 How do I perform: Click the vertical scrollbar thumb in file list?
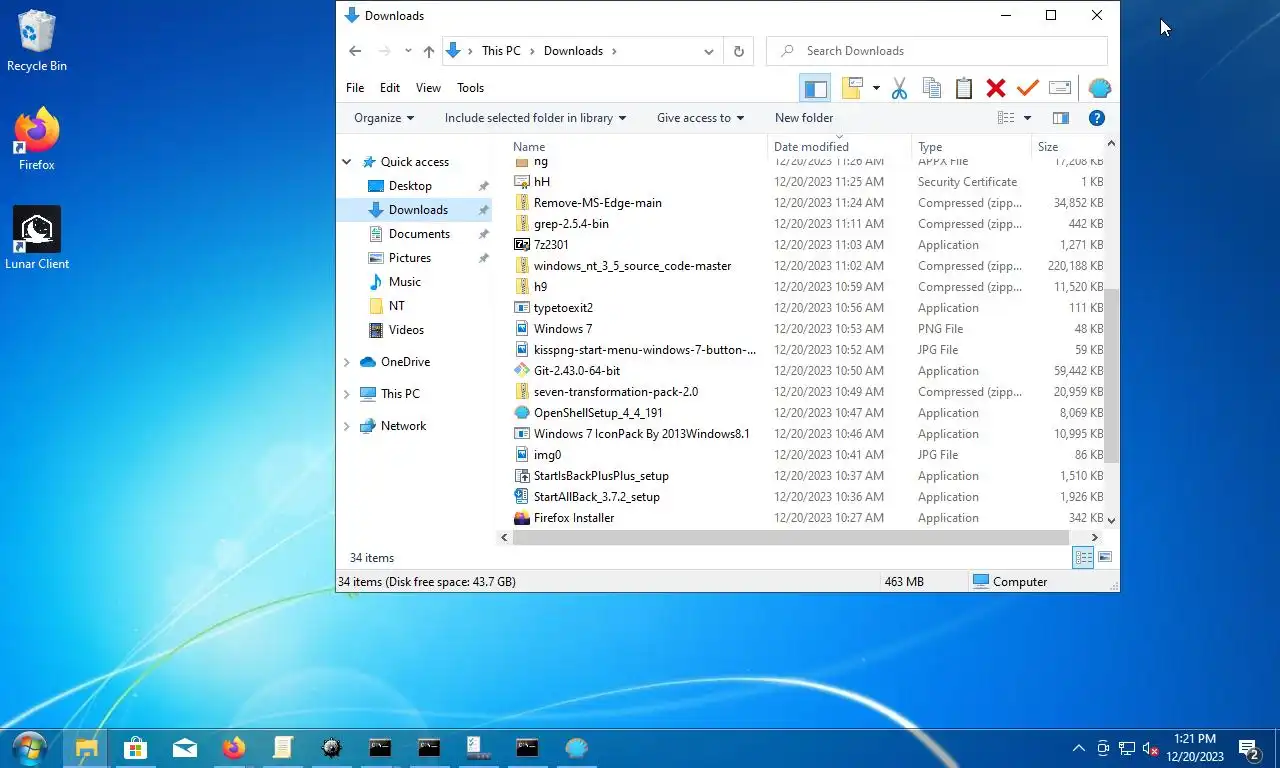(x=1111, y=376)
